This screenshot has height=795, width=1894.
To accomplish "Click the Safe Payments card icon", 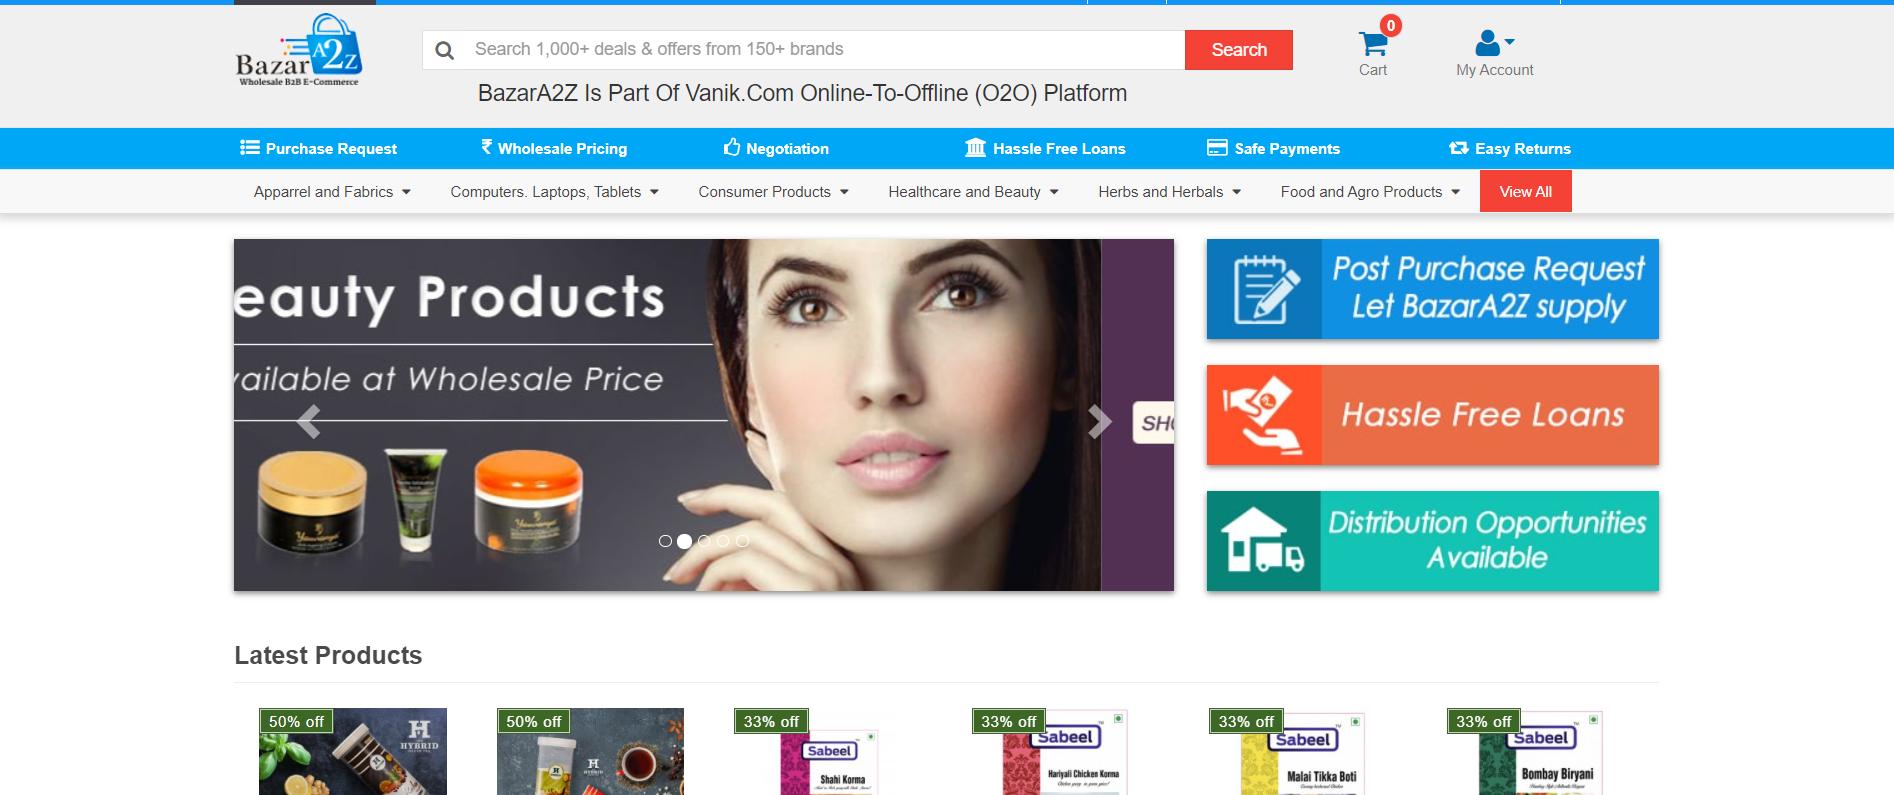I will 1217,148.
